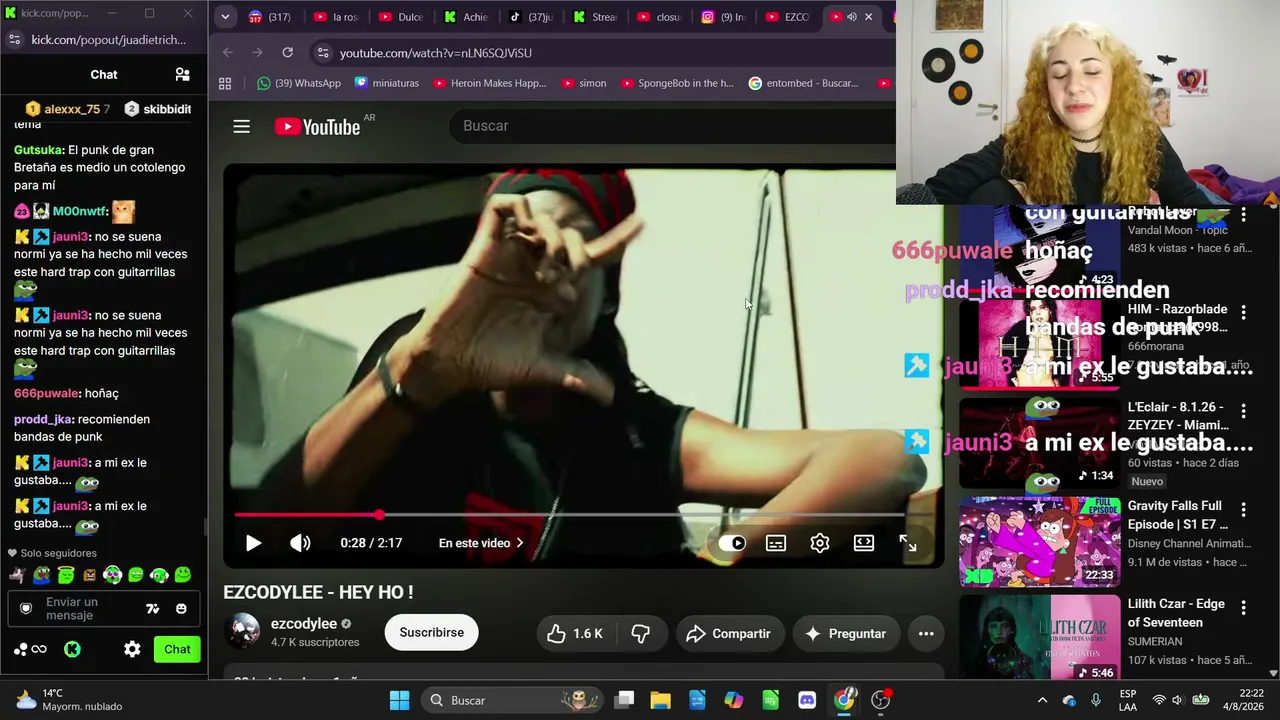
Task: Open the 7TV emote menu in chat
Action: point(153,608)
